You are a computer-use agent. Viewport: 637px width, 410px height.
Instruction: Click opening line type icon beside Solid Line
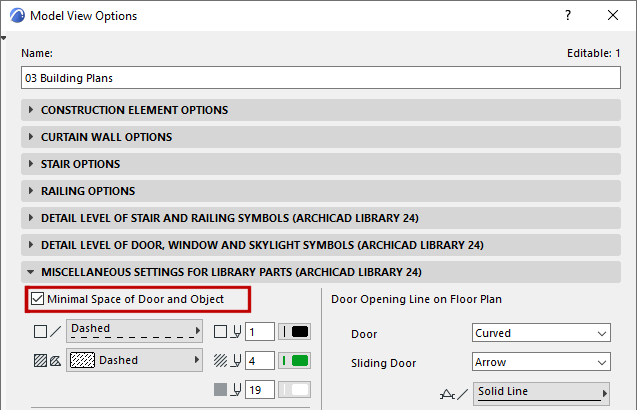(454, 394)
